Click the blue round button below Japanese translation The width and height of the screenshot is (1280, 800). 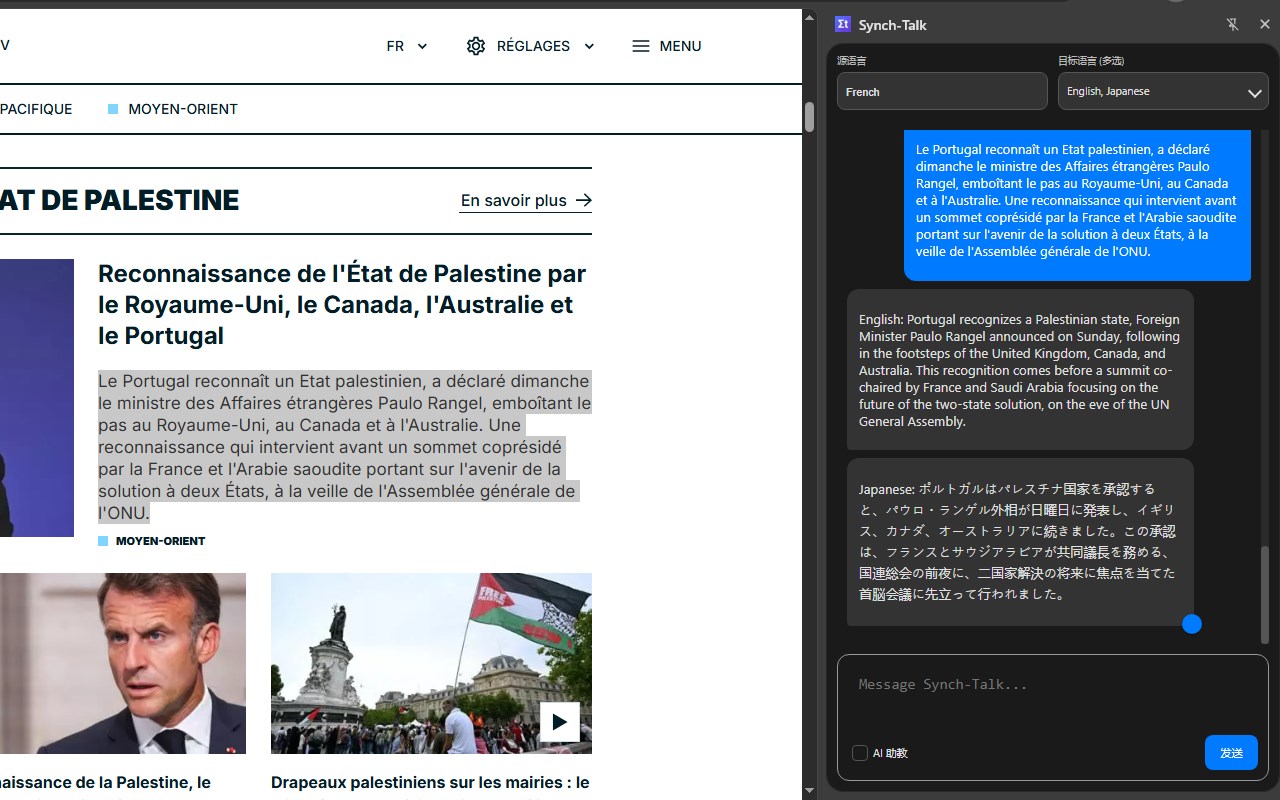1191,624
